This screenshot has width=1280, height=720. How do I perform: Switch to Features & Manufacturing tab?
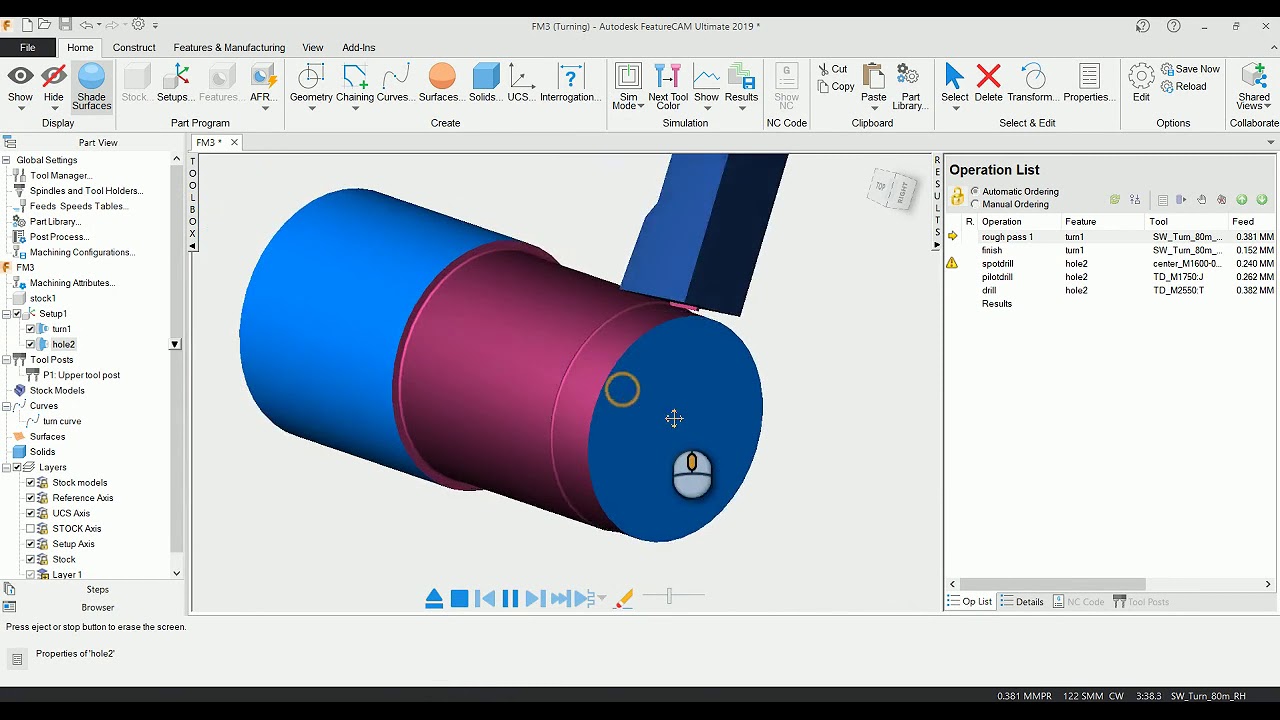click(x=229, y=47)
